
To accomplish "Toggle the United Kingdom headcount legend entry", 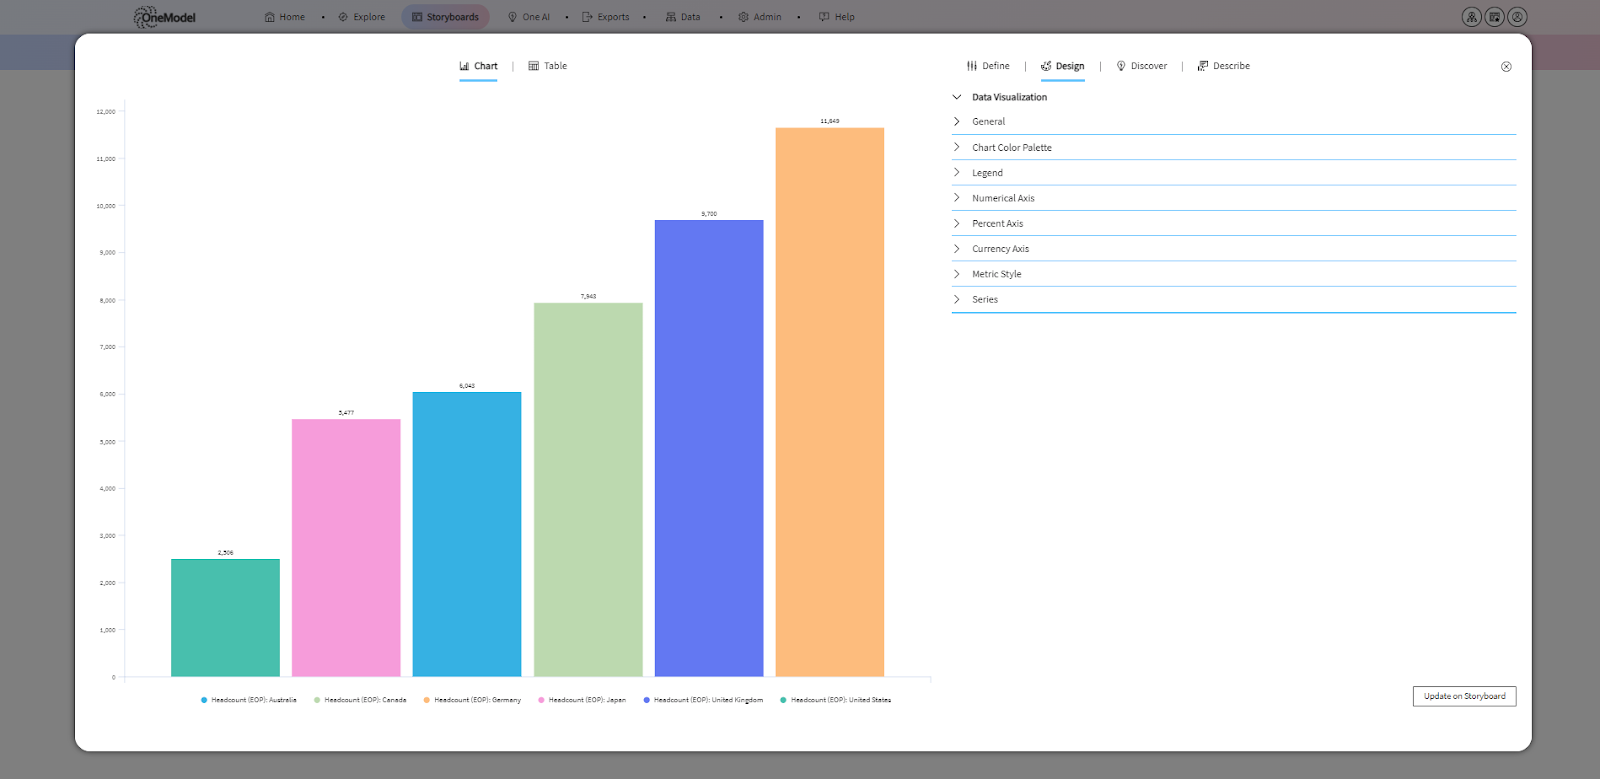I will pyautogui.click(x=707, y=700).
